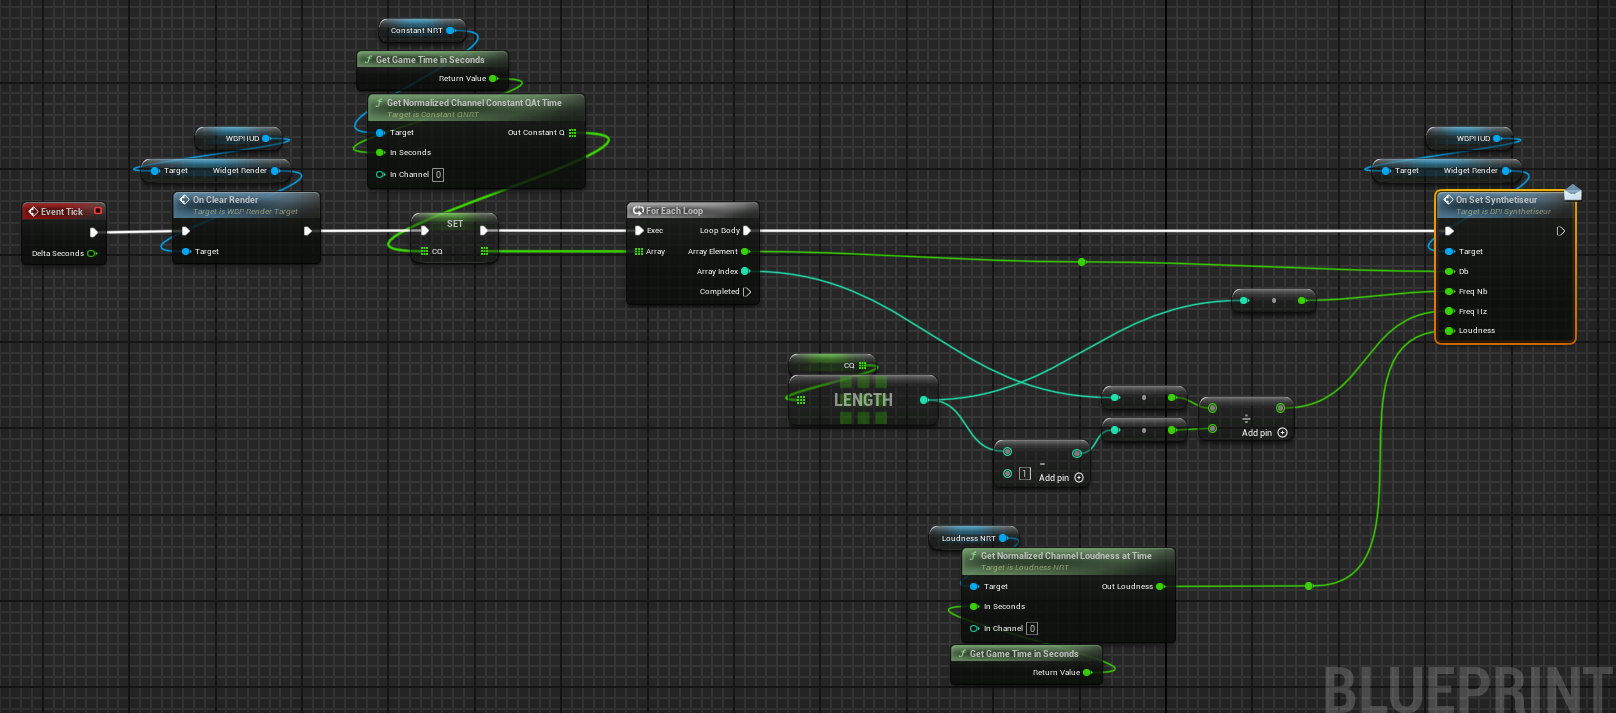Screen dimensions: 1616x713
Task: Select the reroute node on the Db wire
Action: coord(1082,262)
